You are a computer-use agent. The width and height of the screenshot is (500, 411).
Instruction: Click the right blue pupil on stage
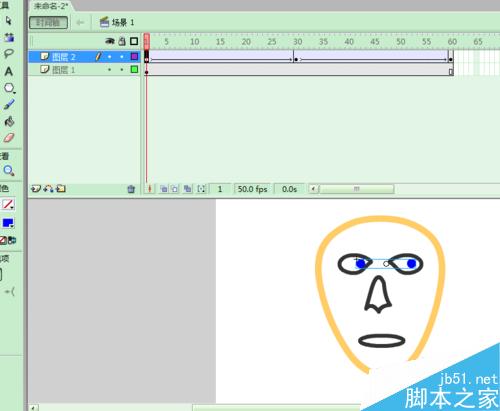[412, 264]
